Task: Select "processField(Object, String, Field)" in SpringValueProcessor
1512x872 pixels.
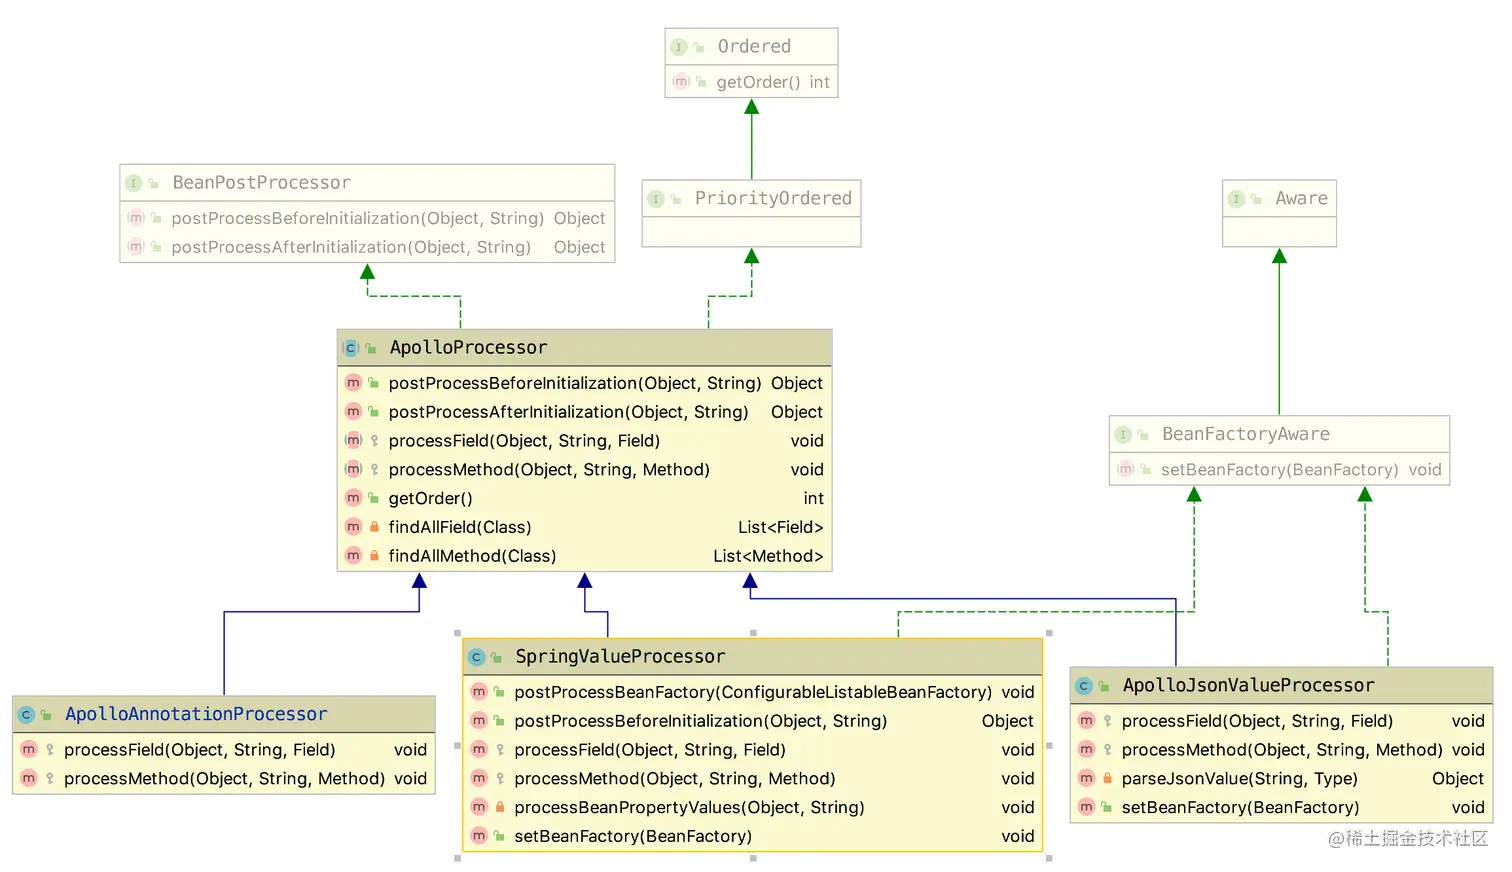Action: pyautogui.click(x=650, y=750)
